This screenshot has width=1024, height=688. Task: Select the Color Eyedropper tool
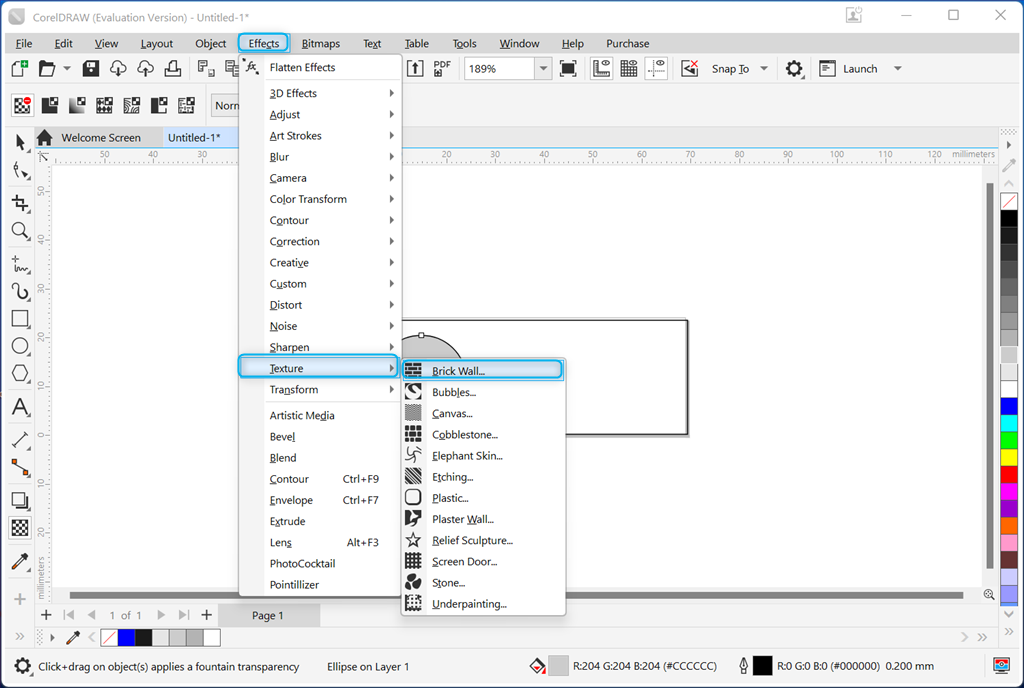[x=20, y=561]
